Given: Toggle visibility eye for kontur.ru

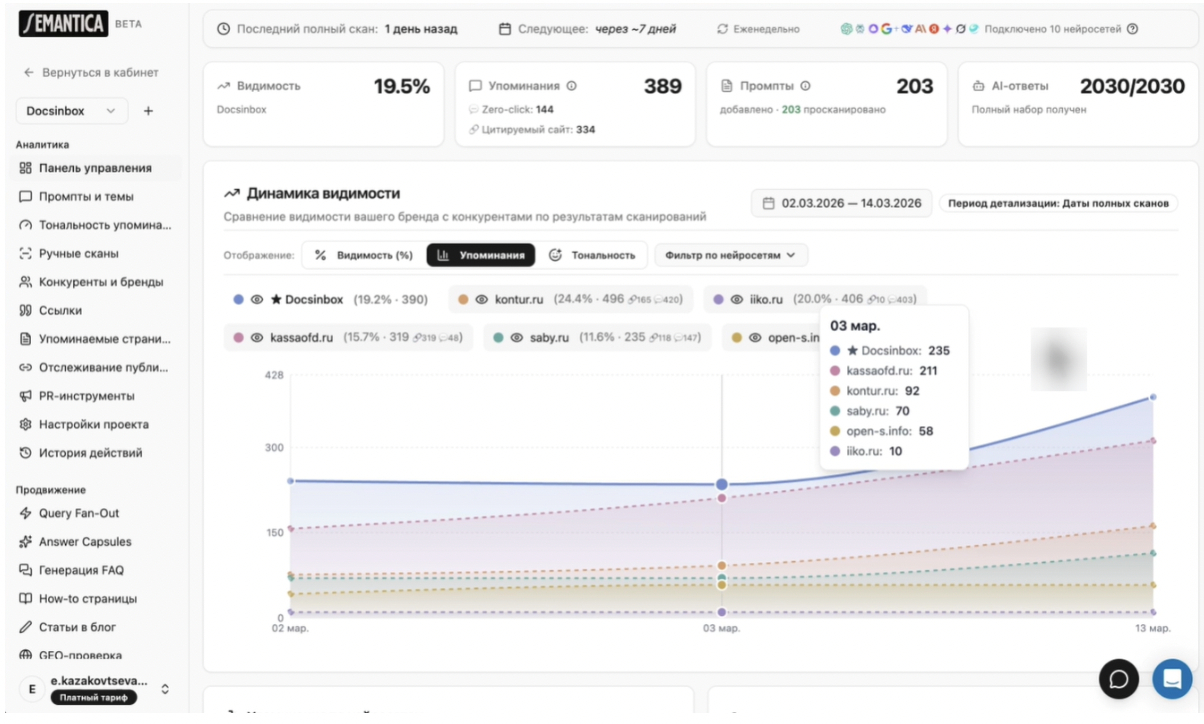Looking at the screenshot, I should pos(481,299).
